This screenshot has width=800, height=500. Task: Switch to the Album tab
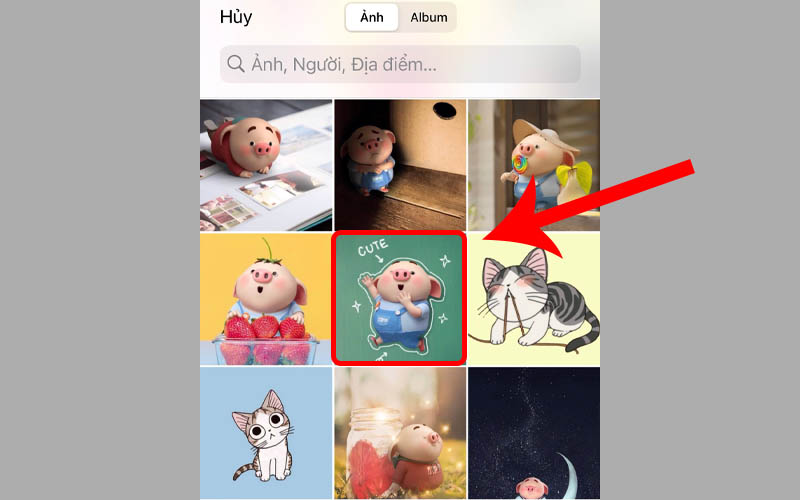point(429,17)
